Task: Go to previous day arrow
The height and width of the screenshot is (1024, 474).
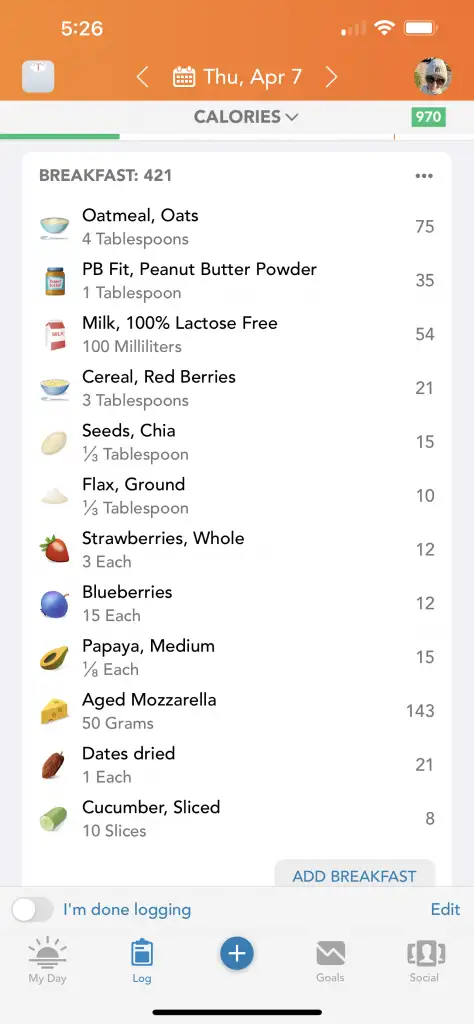Action: tap(142, 77)
